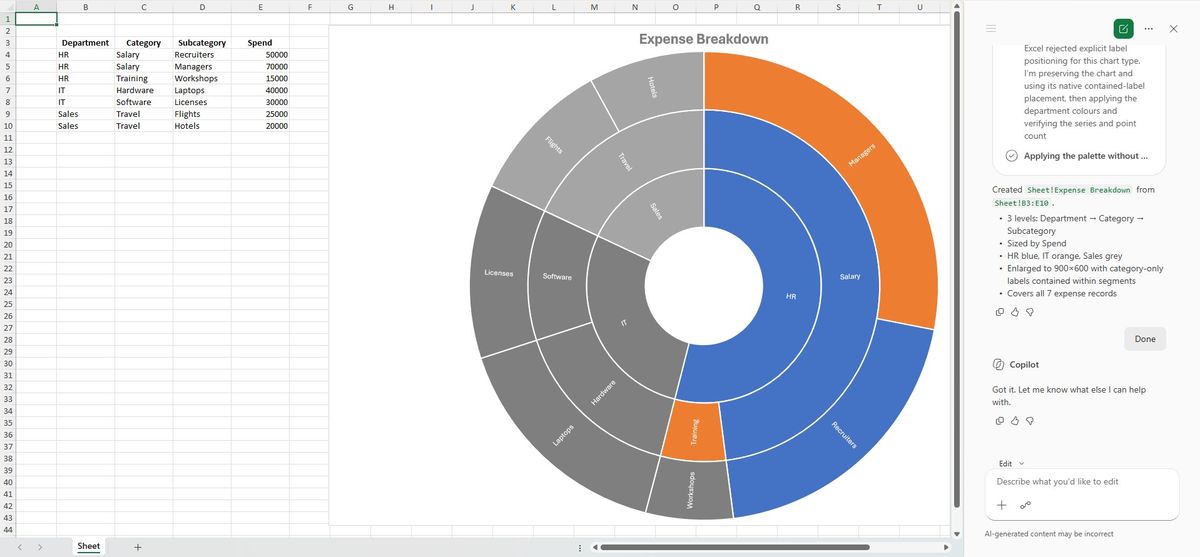Expand the 'Applying the palette without' step
Viewport: 1200px width, 557px height.
pyautogui.click(x=1087, y=156)
